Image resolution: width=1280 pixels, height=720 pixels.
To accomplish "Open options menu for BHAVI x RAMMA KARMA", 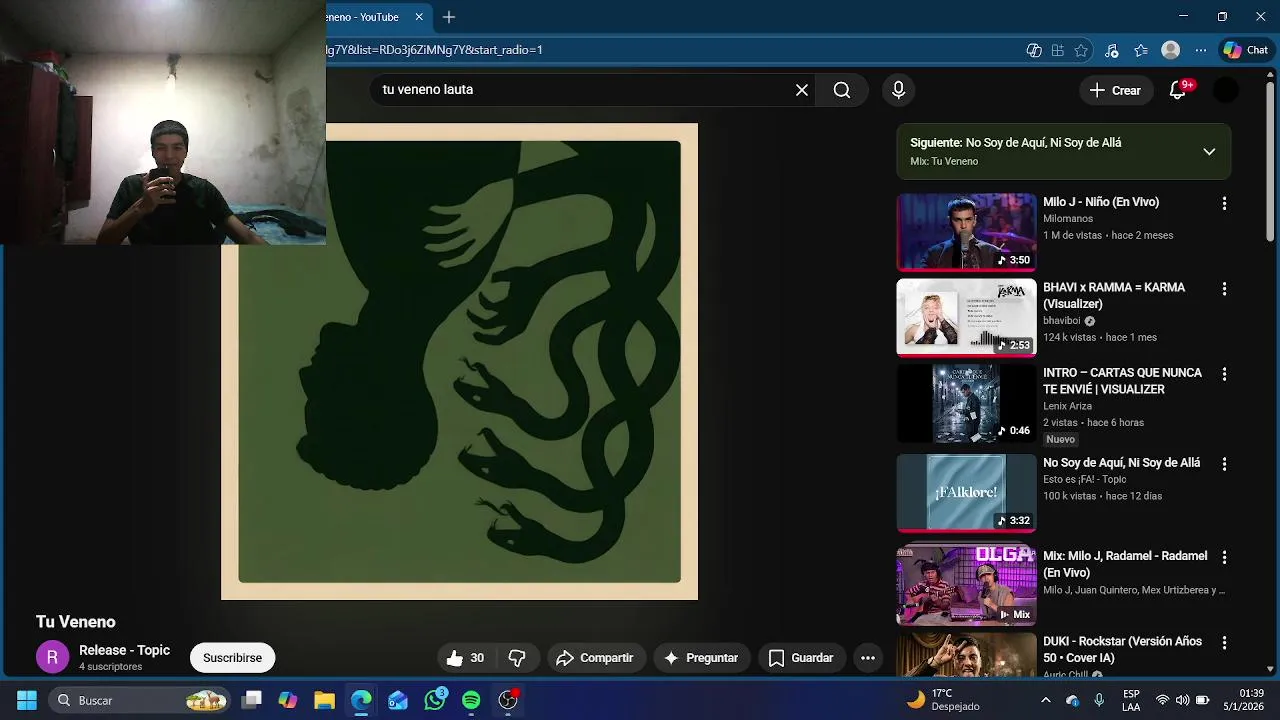I will click(1224, 289).
